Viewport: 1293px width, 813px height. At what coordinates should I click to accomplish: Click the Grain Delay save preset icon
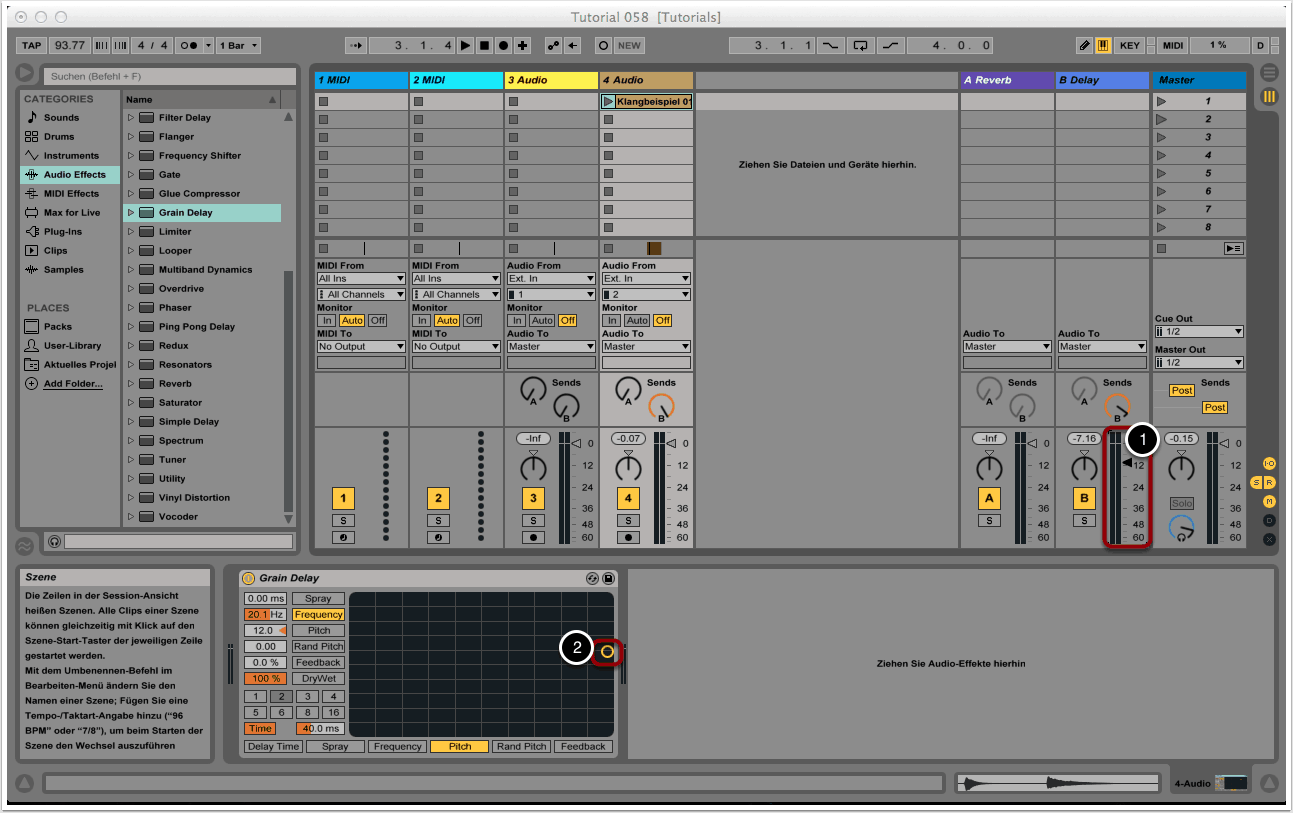[609, 578]
